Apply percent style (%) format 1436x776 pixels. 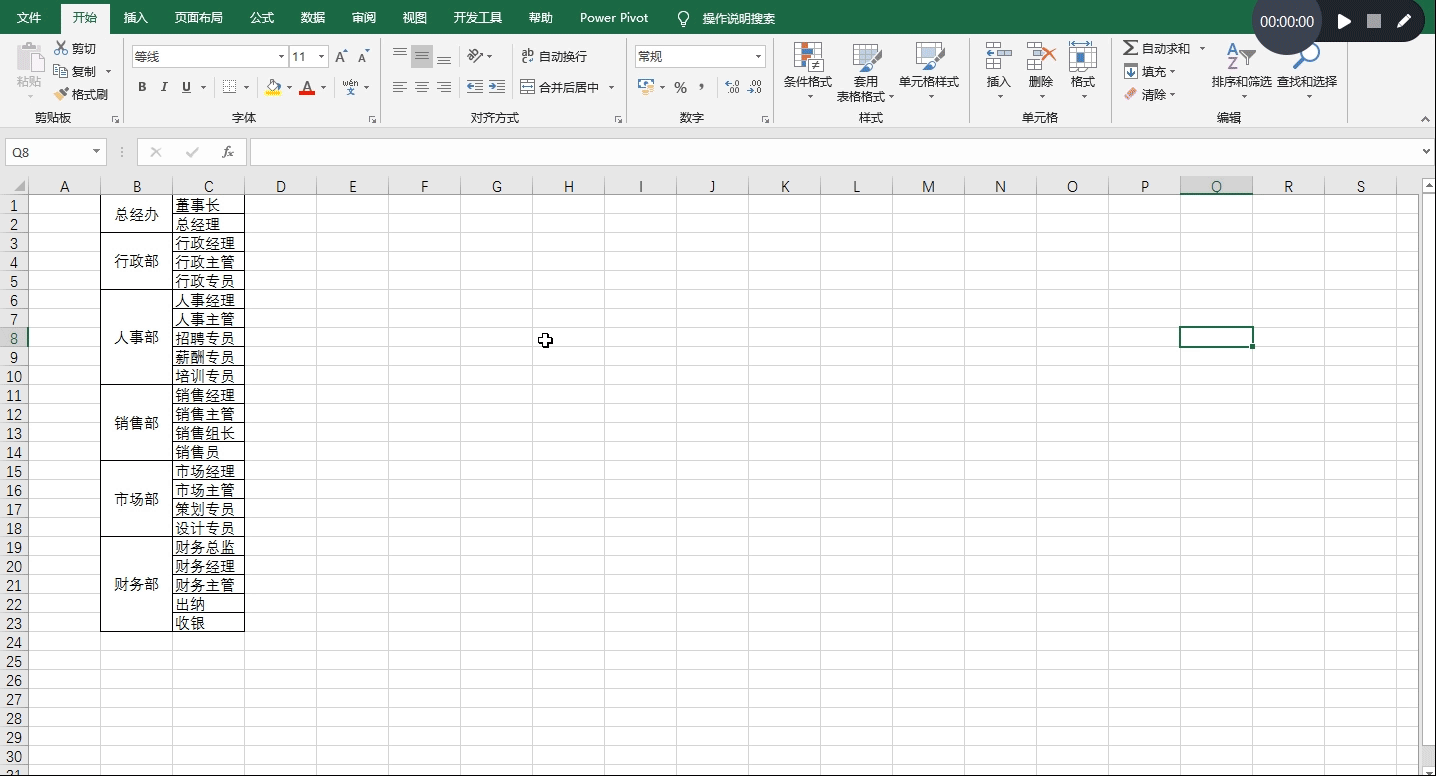(x=680, y=87)
